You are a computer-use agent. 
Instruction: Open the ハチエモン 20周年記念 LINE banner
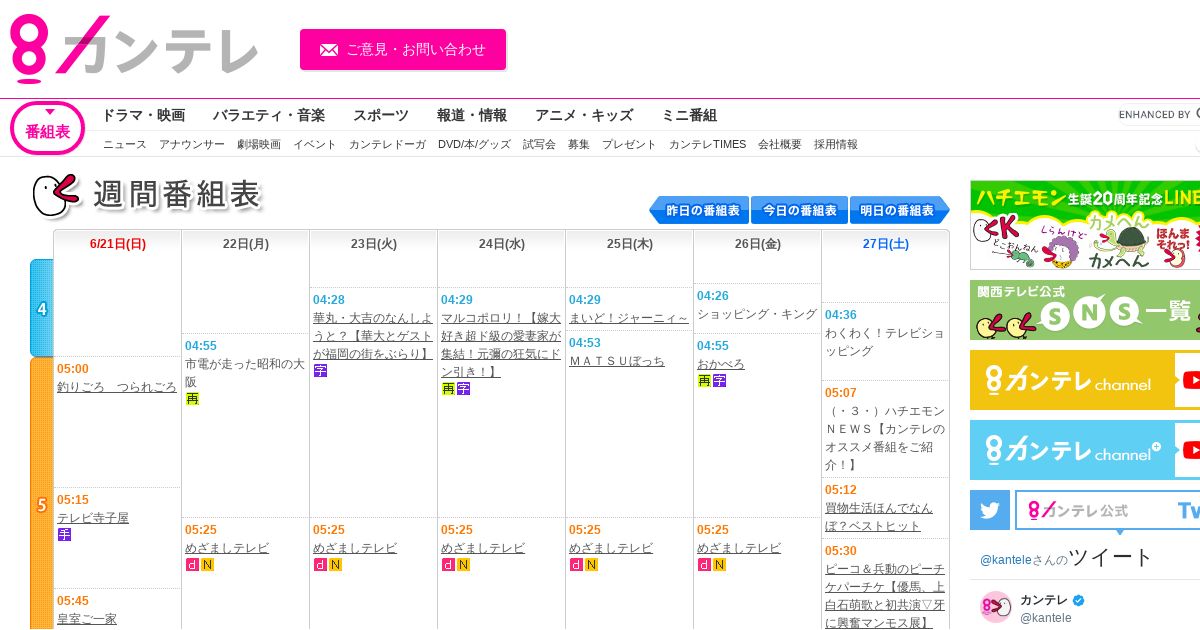click(x=1085, y=225)
